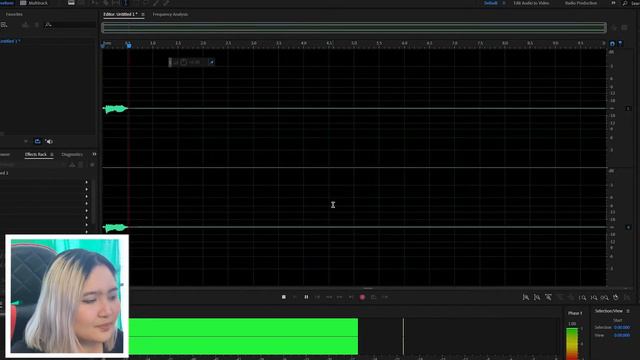Screen dimensions: 640x360
Task: Move playhead to next marker
Action: tap(351, 297)
